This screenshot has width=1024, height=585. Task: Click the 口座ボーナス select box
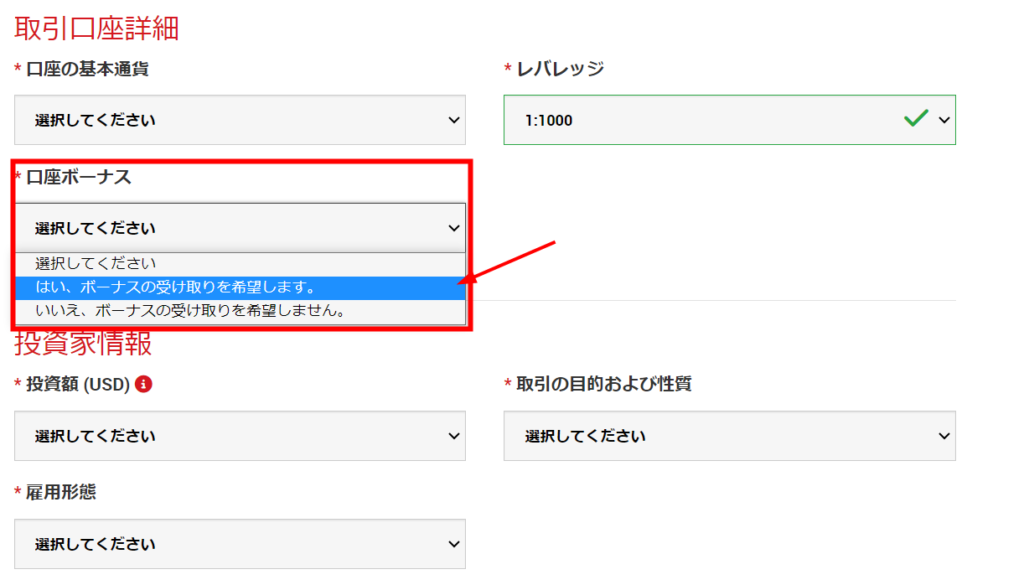(240, 228)
